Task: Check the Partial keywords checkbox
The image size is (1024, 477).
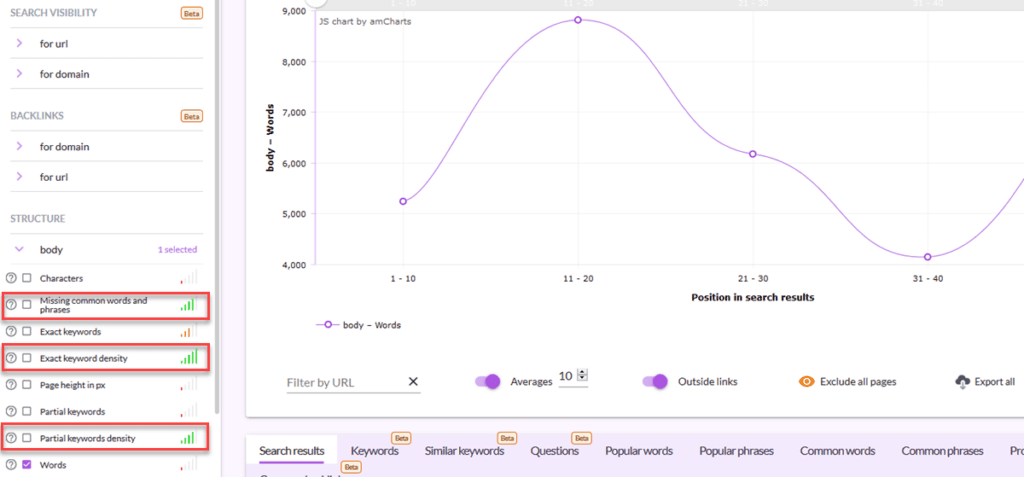Action: (x=27, y=412)
